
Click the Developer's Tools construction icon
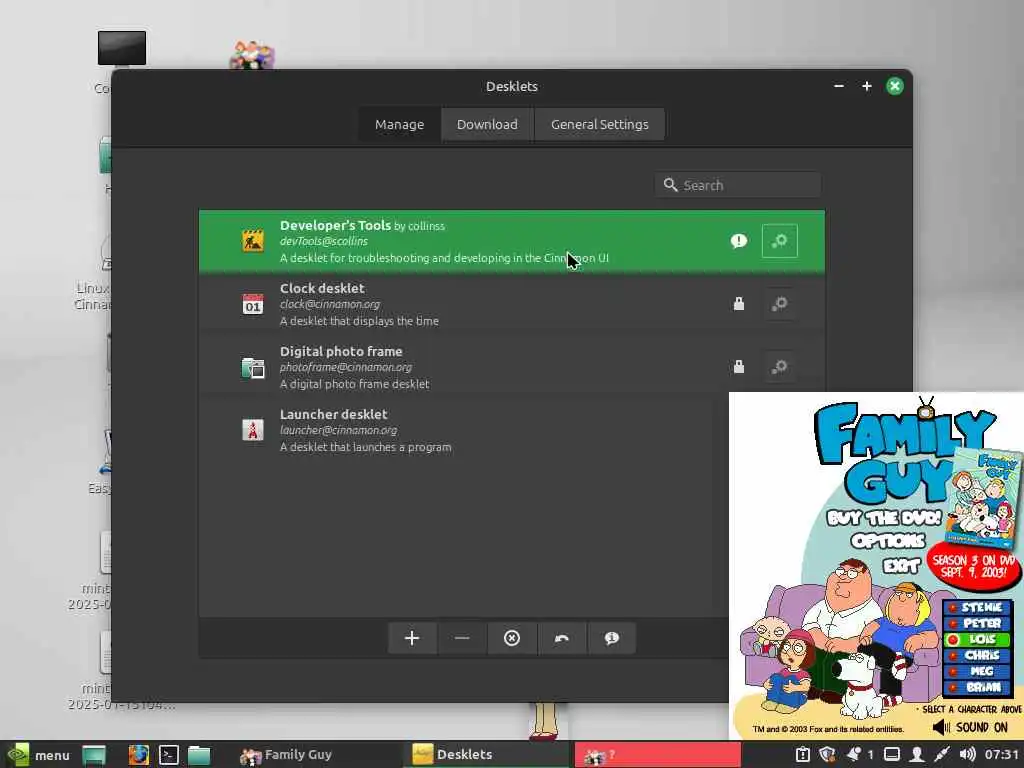(253, 241)
